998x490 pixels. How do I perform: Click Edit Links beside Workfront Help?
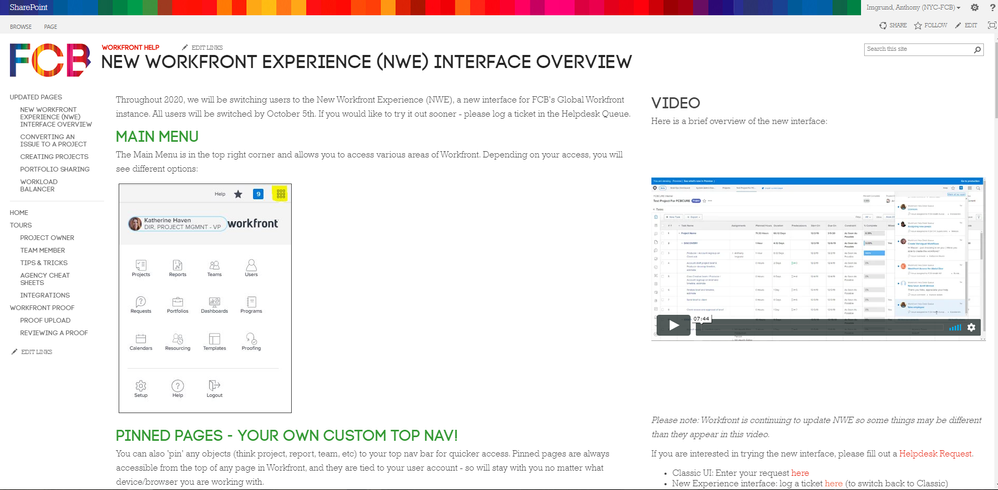204,48
